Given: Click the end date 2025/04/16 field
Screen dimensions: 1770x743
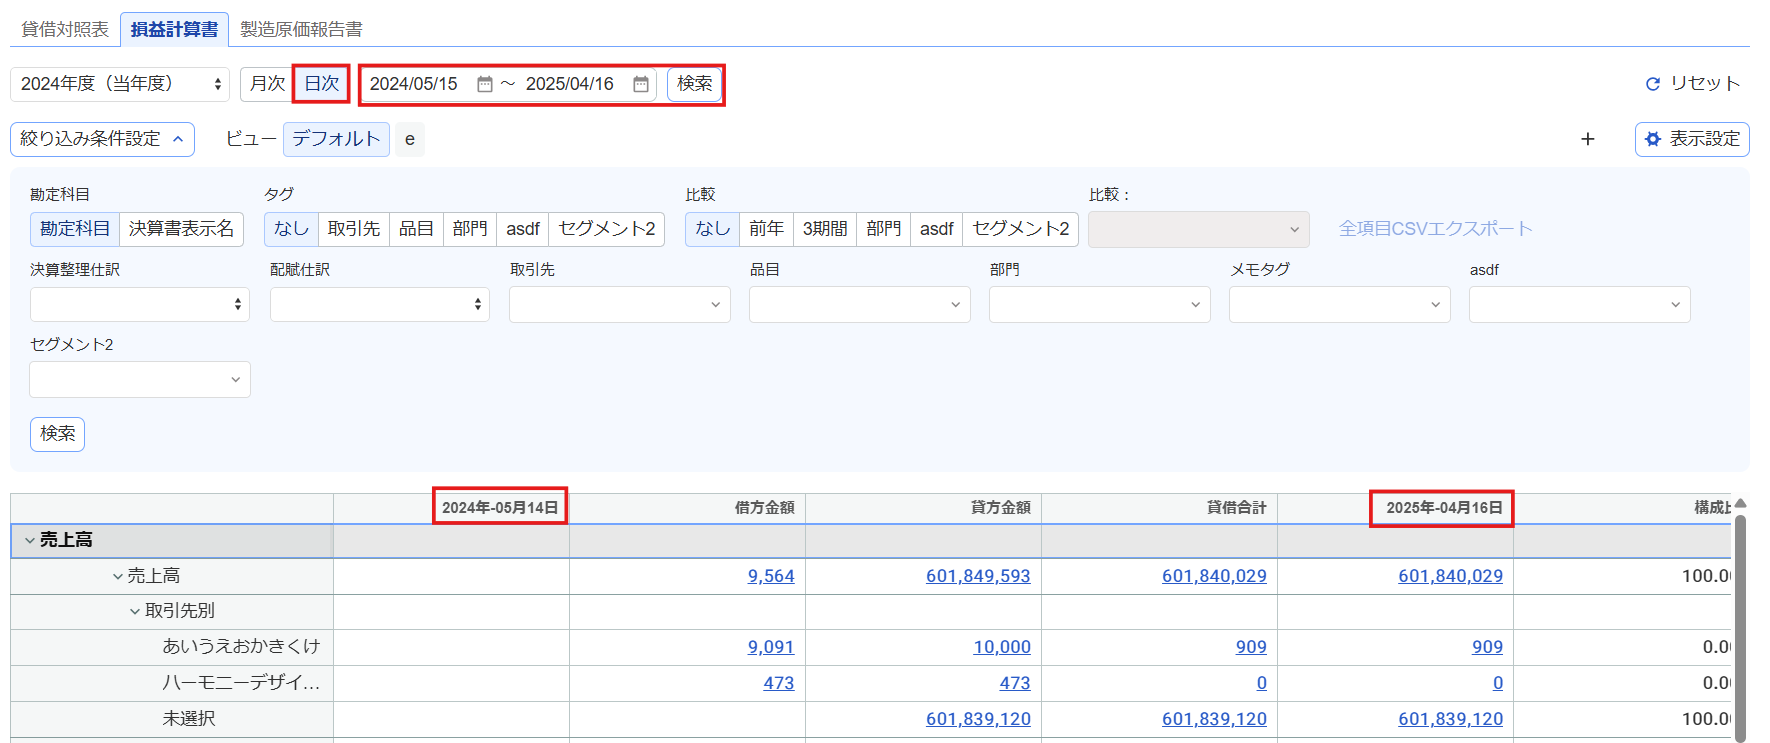Looking at the screenshot, I should [570, 84].
